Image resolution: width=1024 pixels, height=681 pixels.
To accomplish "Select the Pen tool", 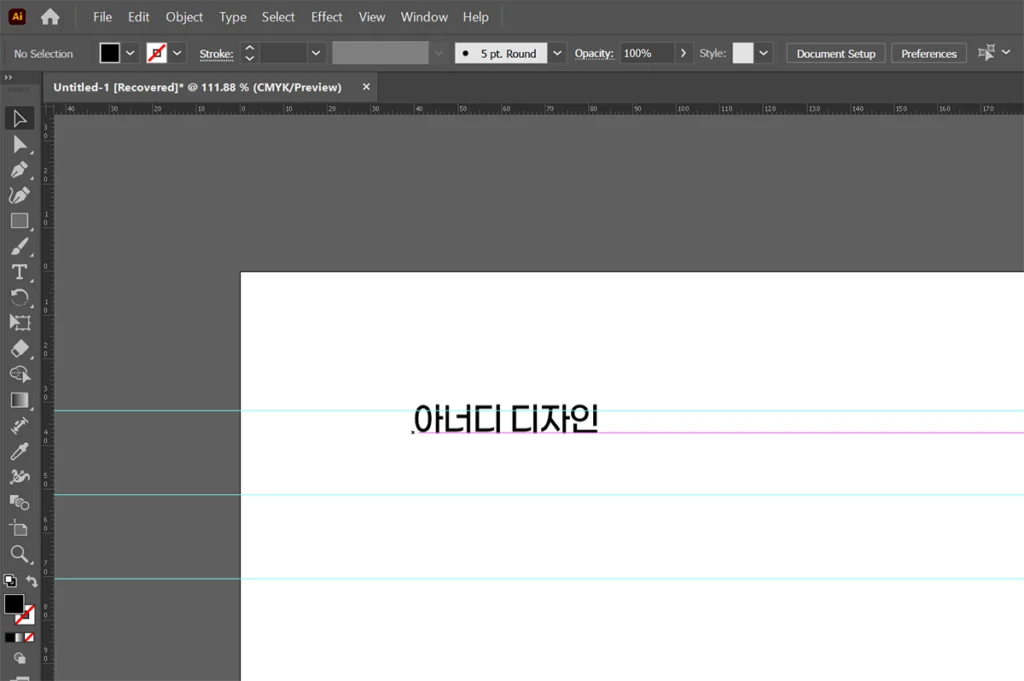I will pos(19,170).
